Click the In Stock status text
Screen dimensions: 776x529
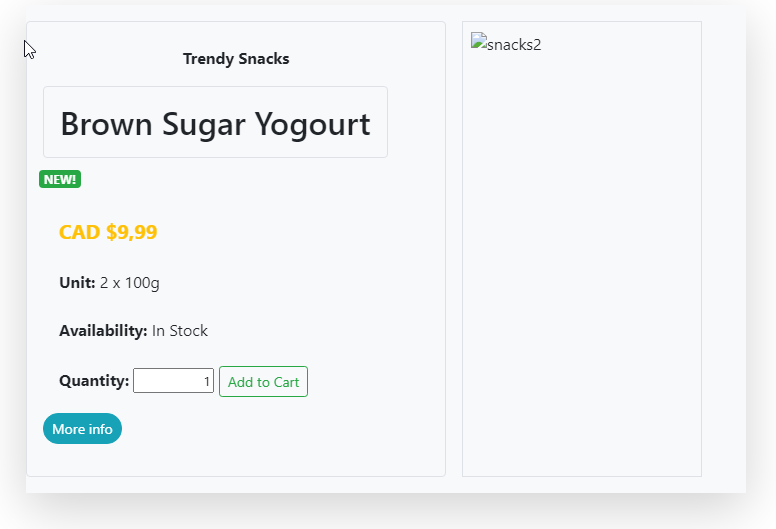[x=180, y=331]
